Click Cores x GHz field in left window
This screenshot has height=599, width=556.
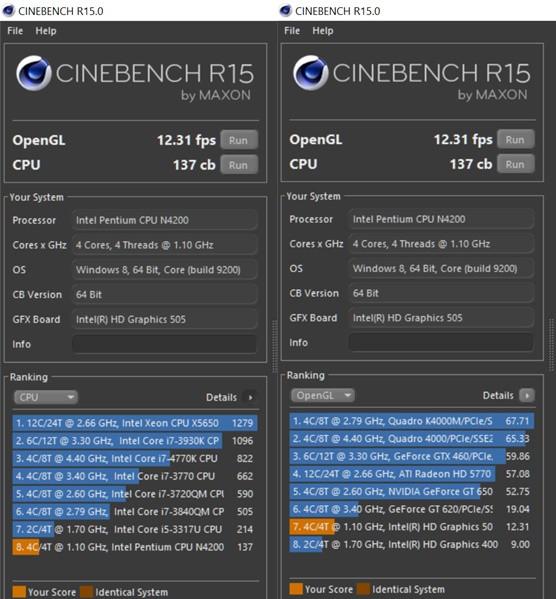point(164,245)
